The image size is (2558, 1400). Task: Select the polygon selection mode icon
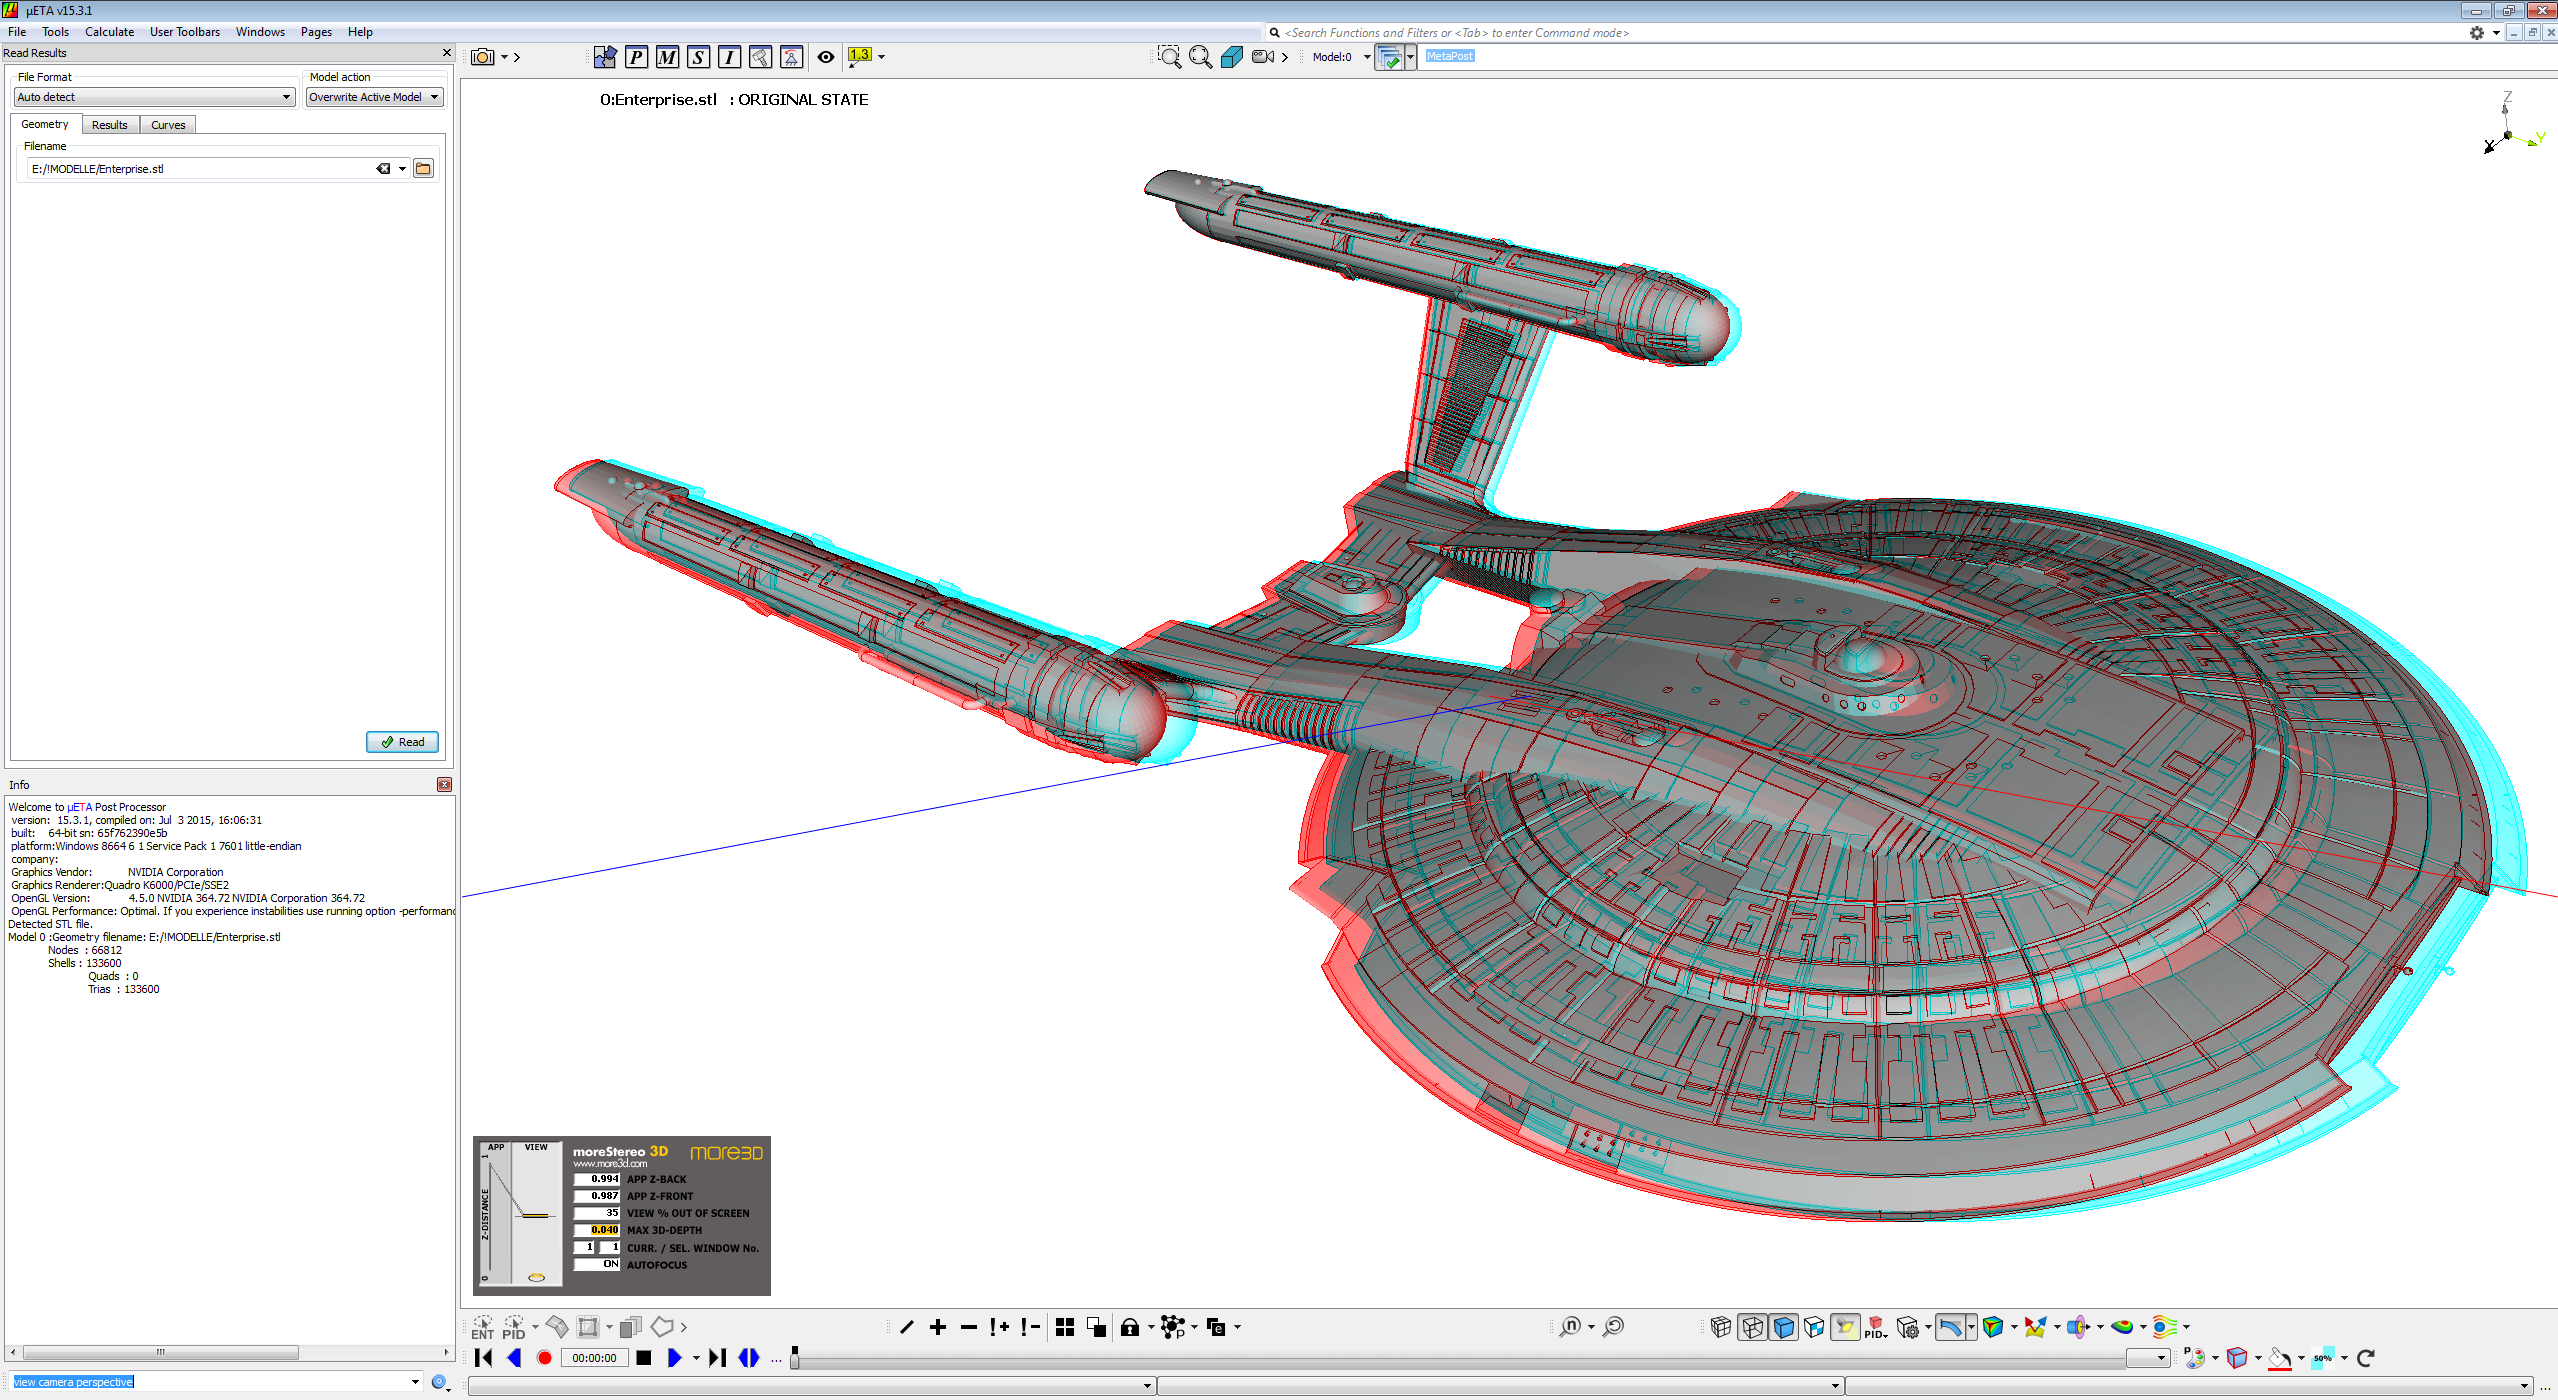point(662,1327)
